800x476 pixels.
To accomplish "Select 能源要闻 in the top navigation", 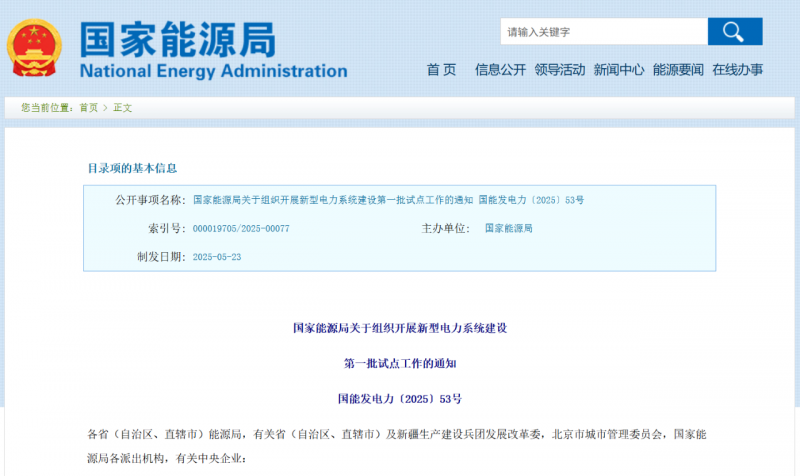I will click(x=678, y=70).
